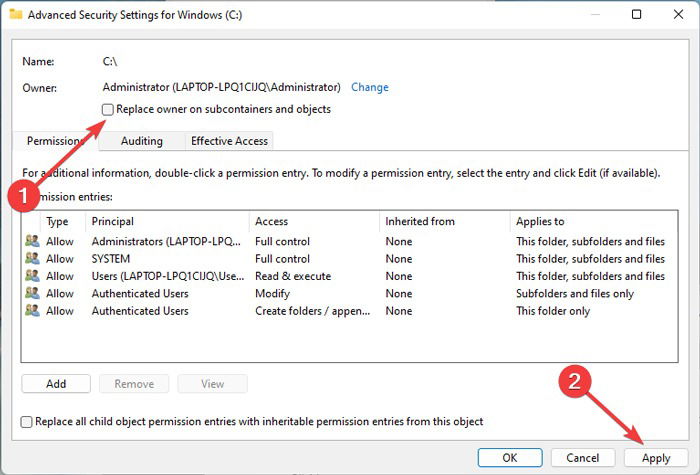This screenshot has width=700, height=475.
Task: Switch to the Auditing tab
Action: coord(142,141)
